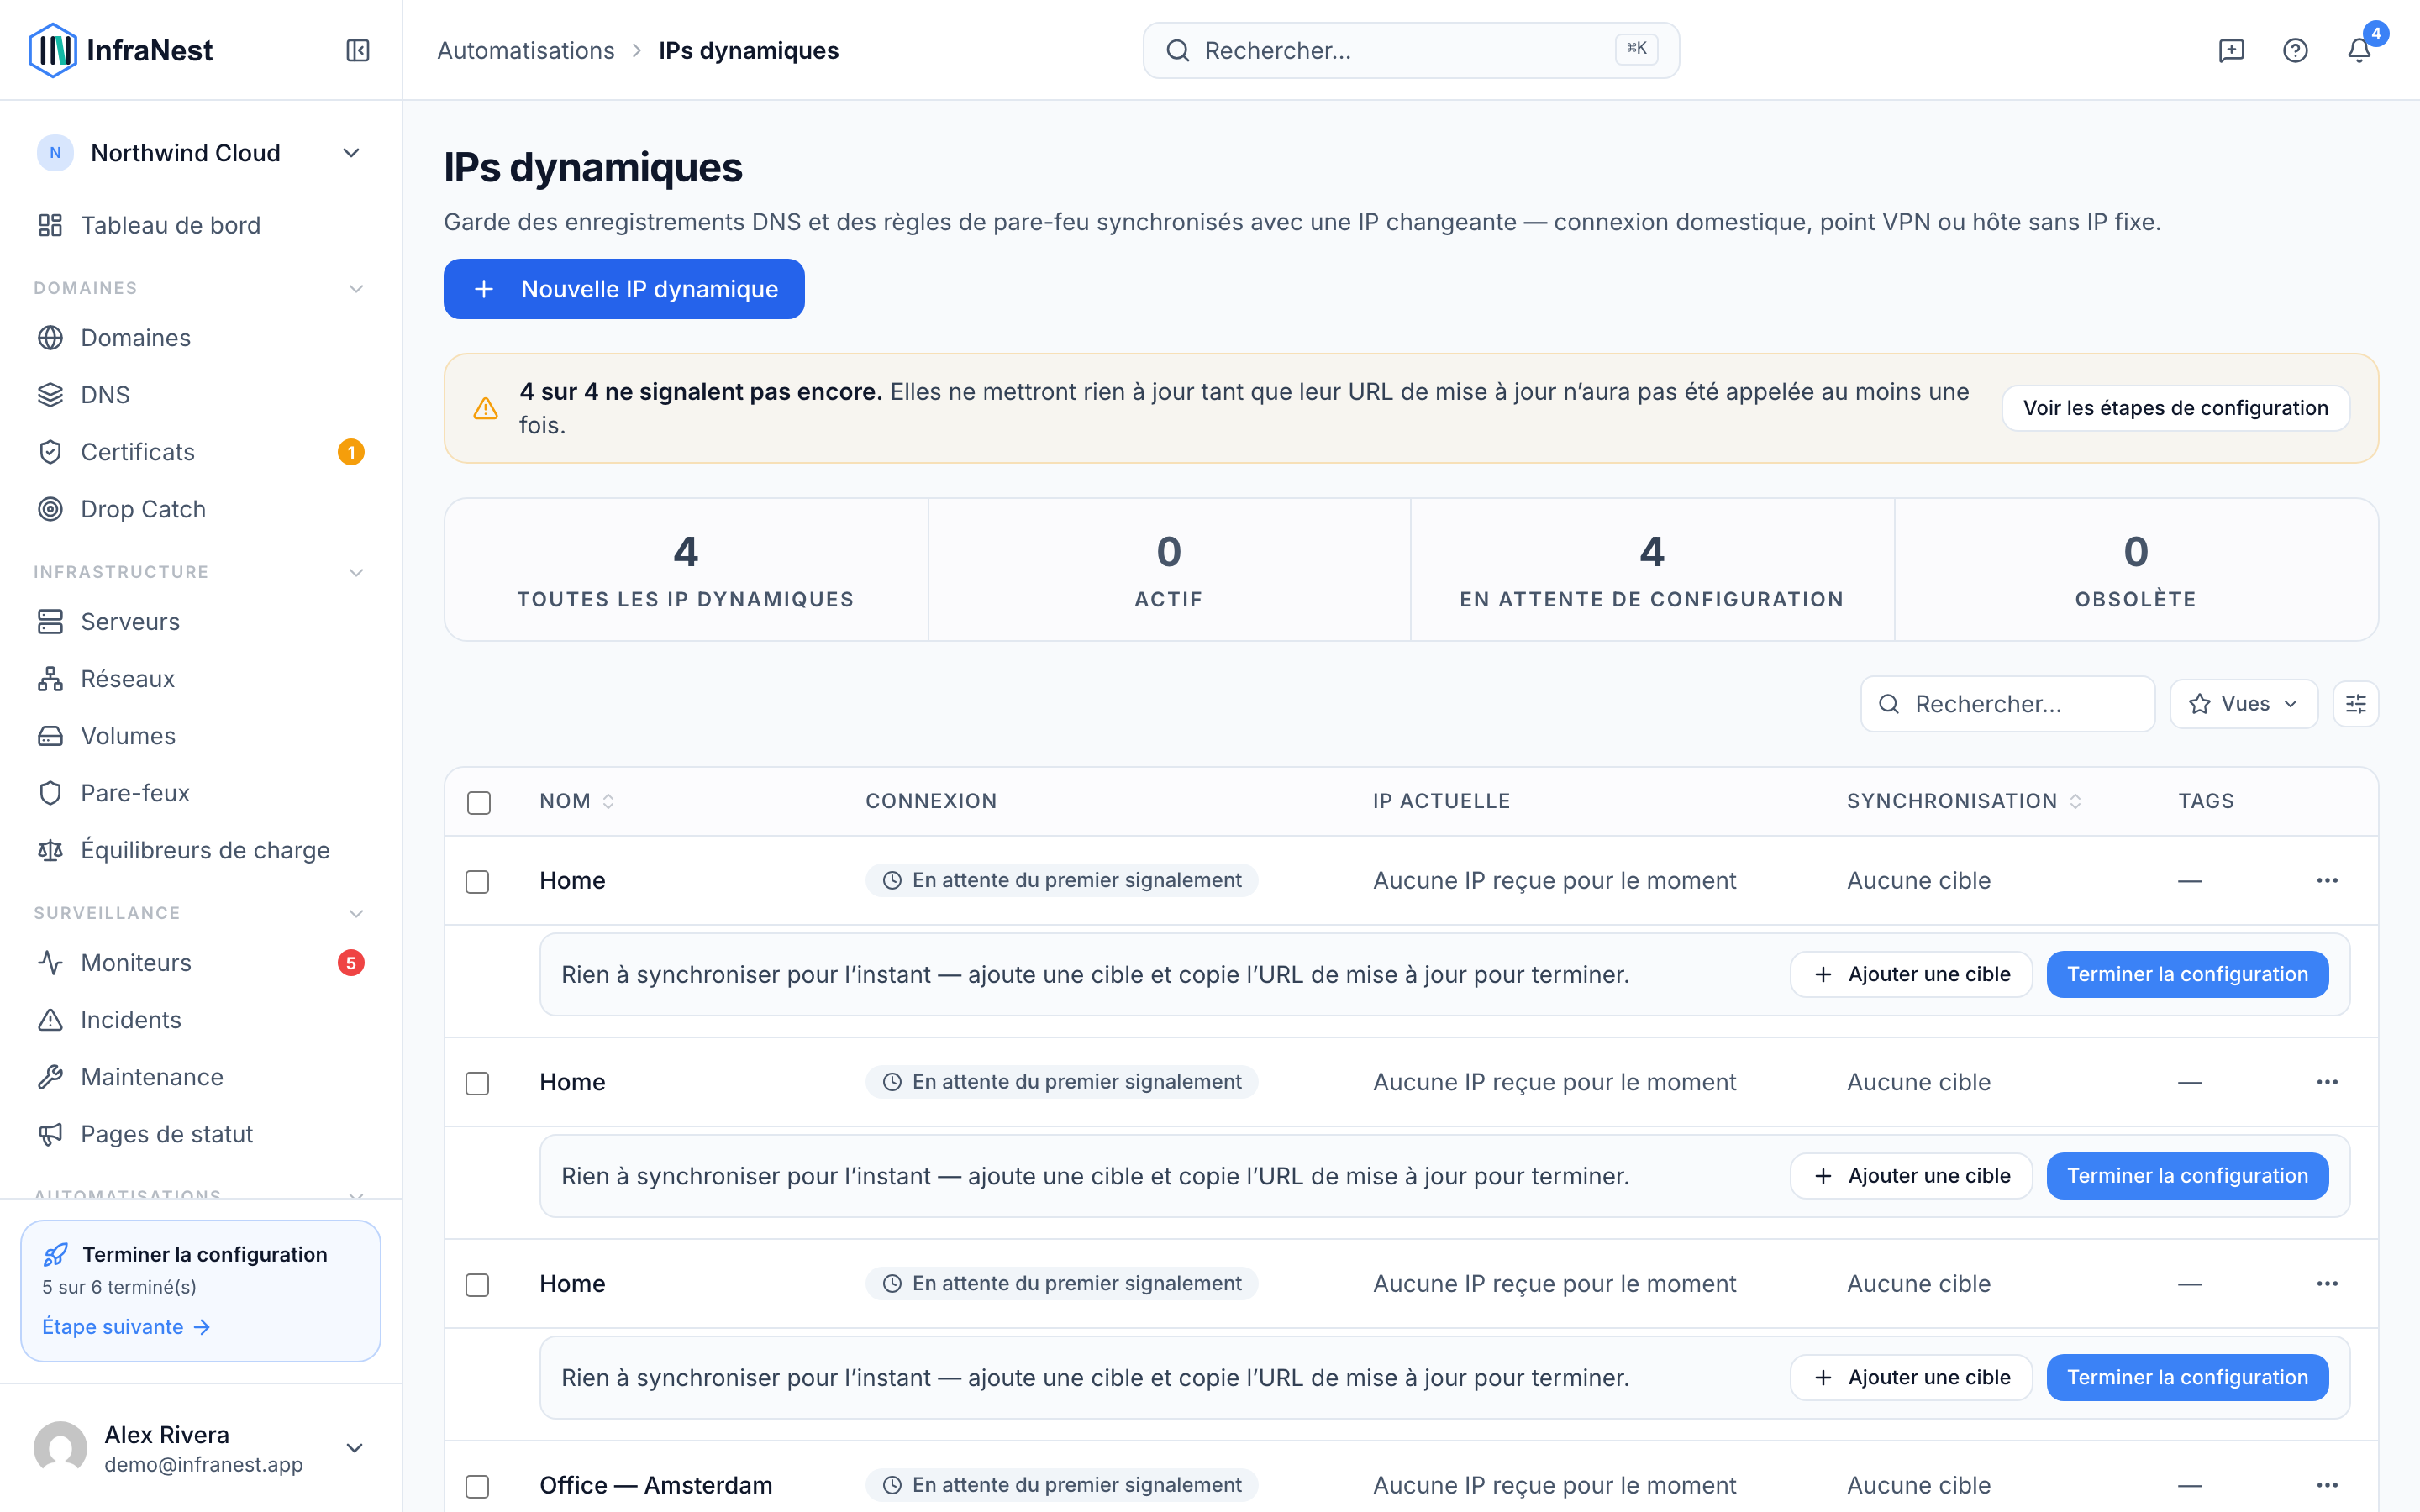This screenshot has height=1512, width=2420.
Task: Collapse the SURVEILLANCE sidebar section
Action: click(x=356, y=914)
